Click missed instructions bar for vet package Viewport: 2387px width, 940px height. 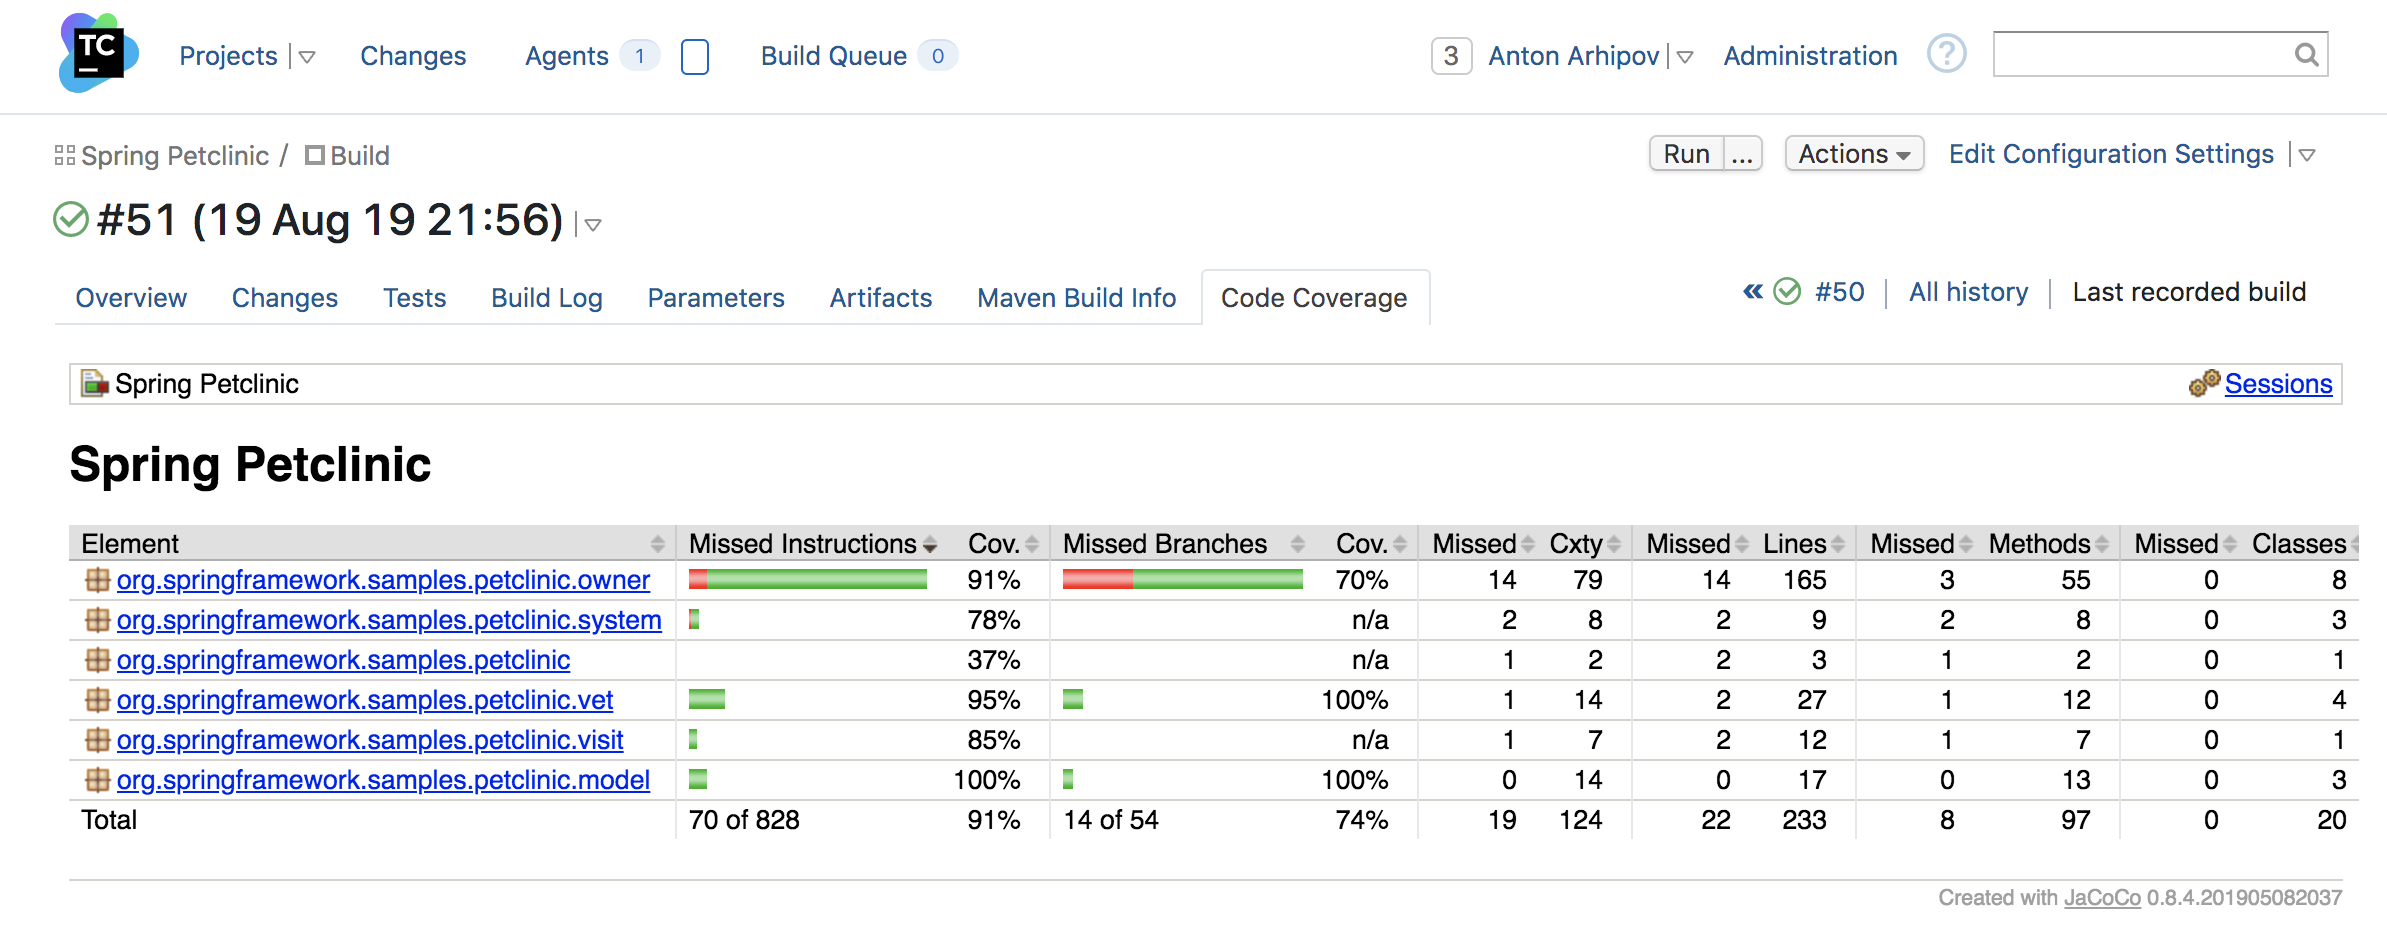(707, 699)
